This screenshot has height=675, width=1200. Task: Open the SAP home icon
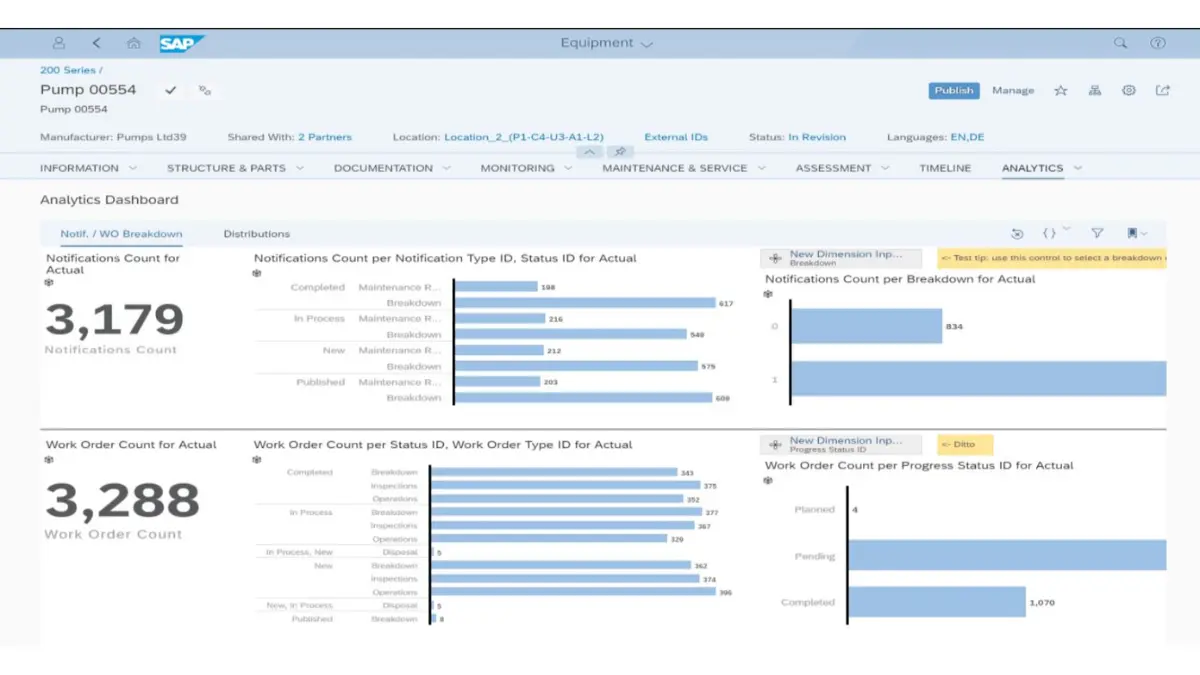[134, 43]
